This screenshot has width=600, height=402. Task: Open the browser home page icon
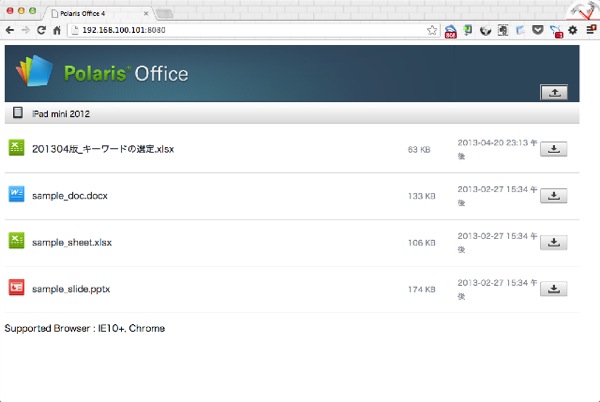tap(57, 30)
